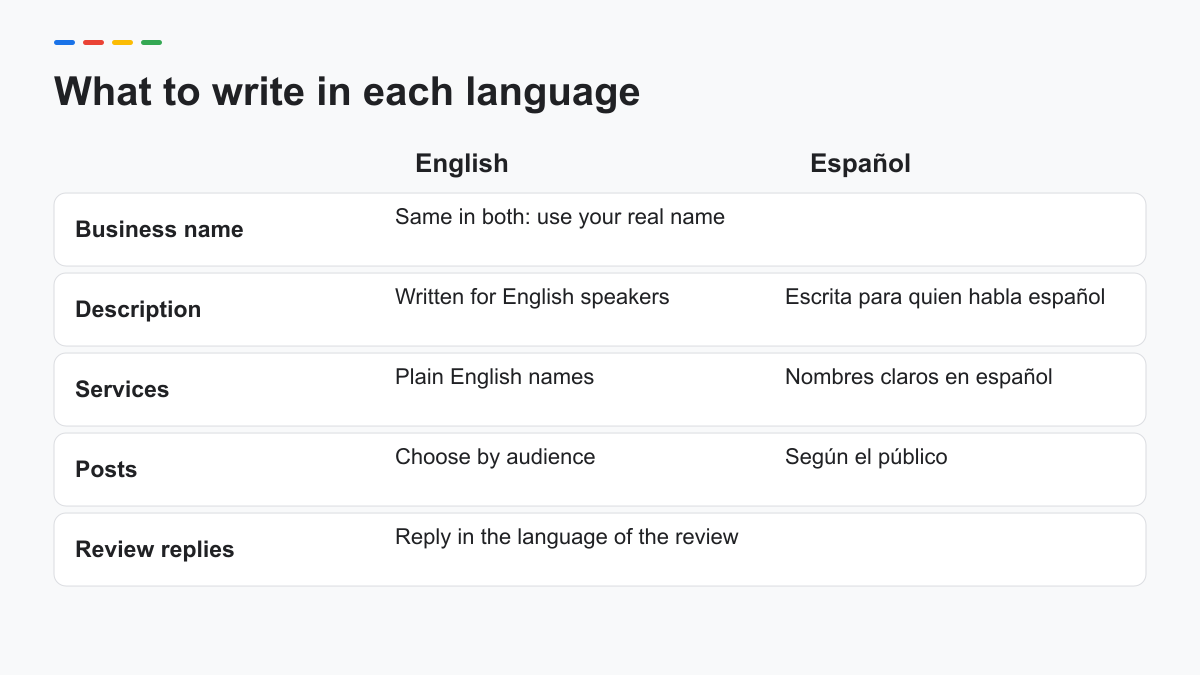The width and height of the screenshot is (1200, 675).
Task: Select 'Choose by audience' cell
Action: [x=495, y=457]
